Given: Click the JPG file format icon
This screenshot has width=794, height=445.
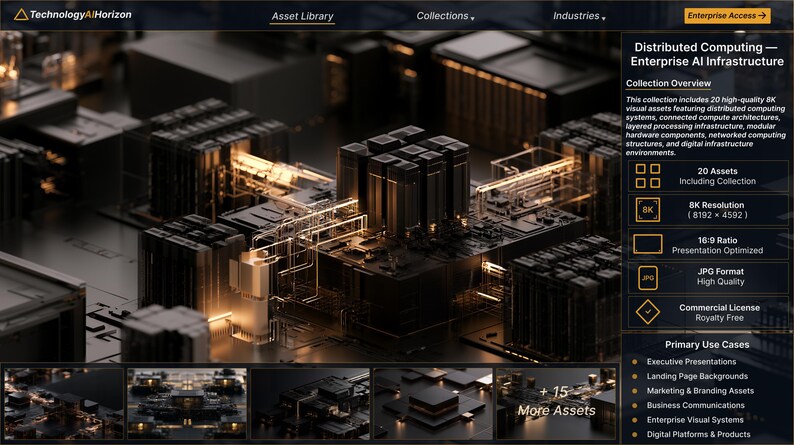Looking at the screenshot, I should point(648,277).
